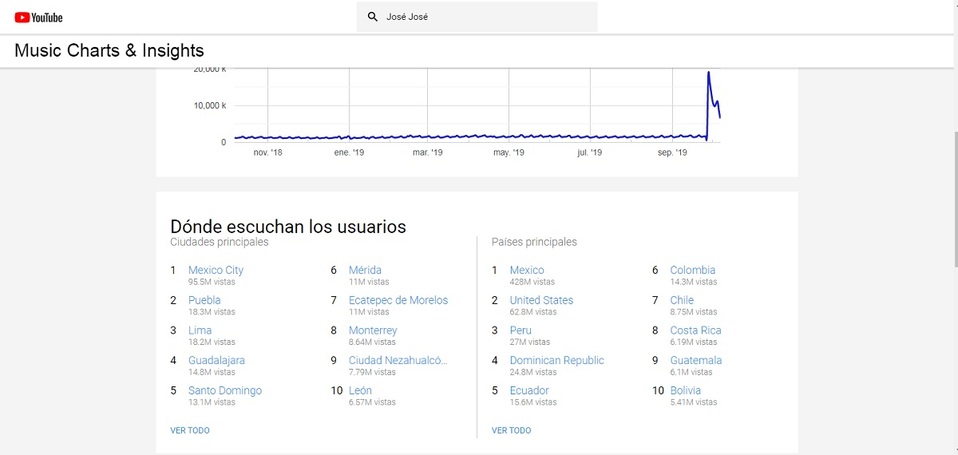Select Santo Domingo in the cities list
The image size is (958, 455).
point(224,390)
